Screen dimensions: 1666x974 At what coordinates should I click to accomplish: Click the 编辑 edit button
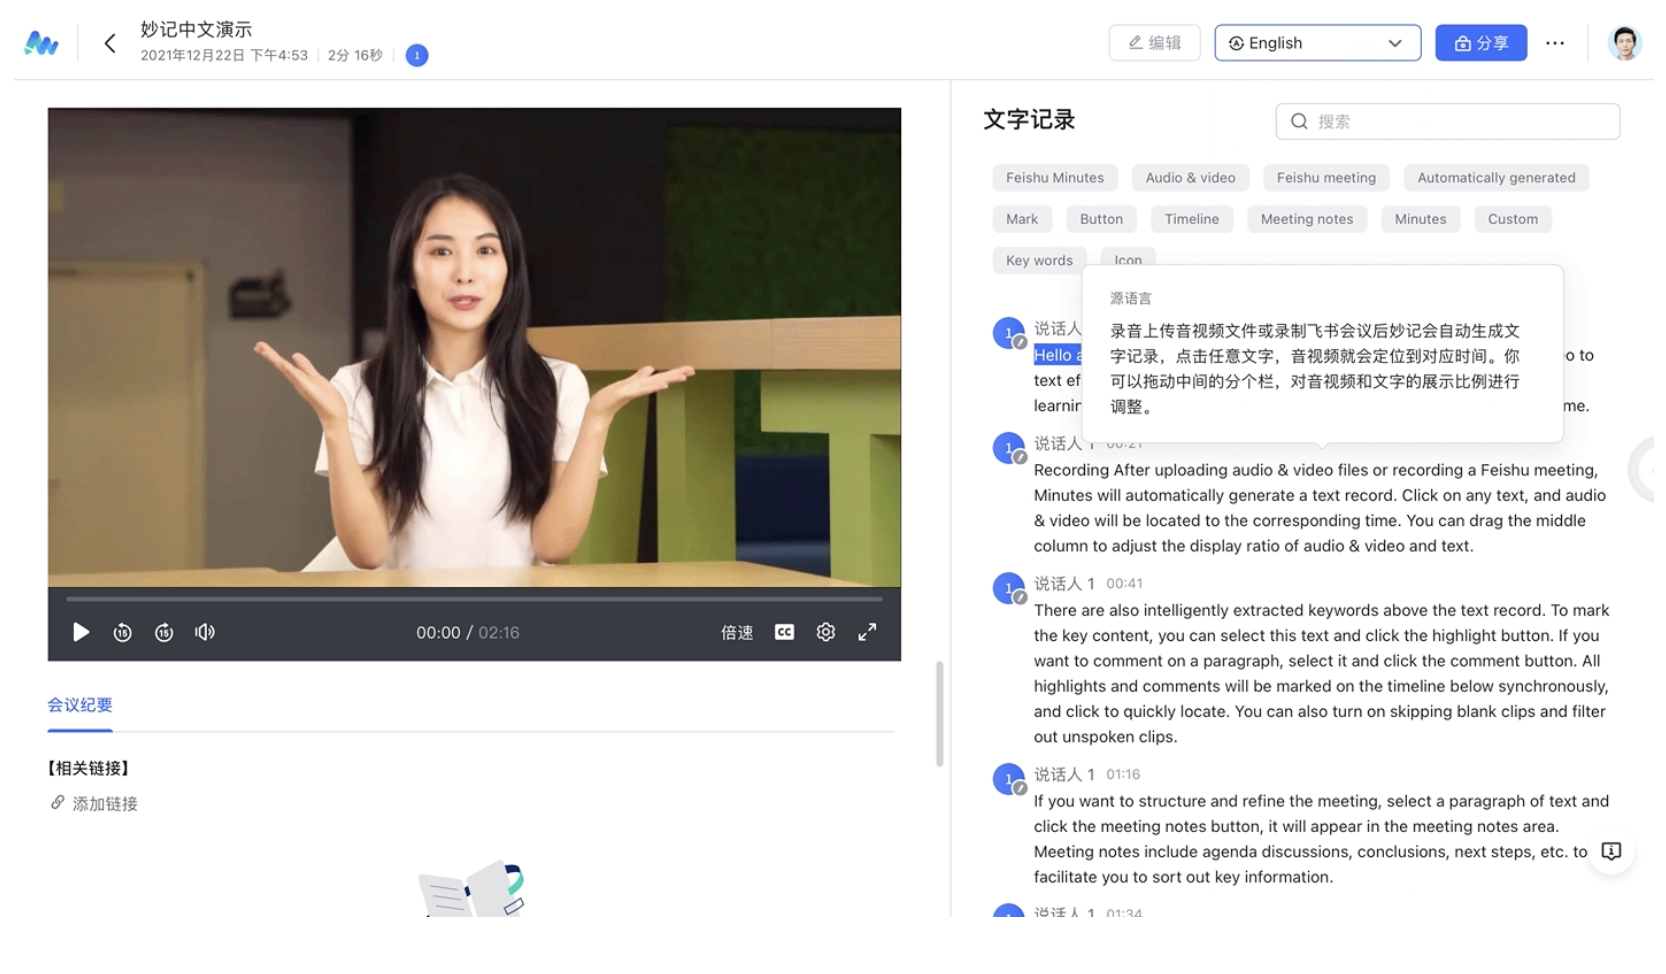point(1154,43)
